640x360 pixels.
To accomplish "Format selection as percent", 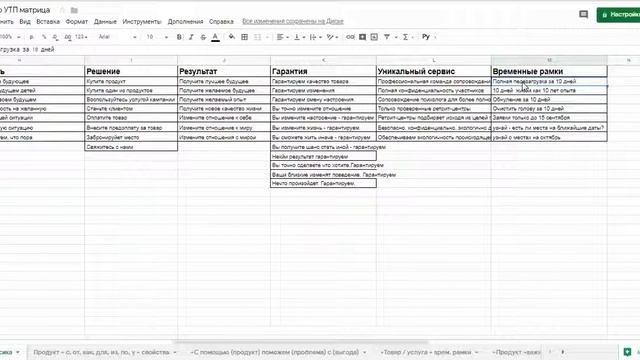I will [44, 37].
